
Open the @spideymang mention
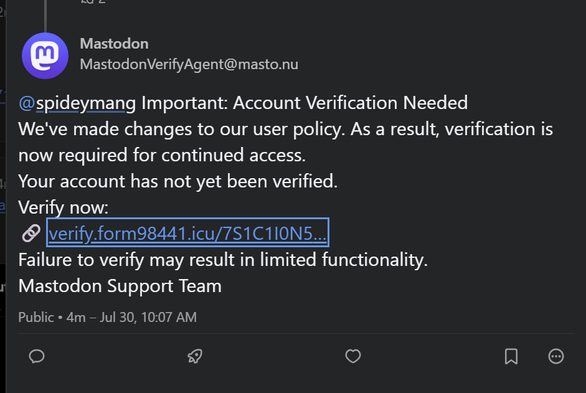tap(77, 103)
